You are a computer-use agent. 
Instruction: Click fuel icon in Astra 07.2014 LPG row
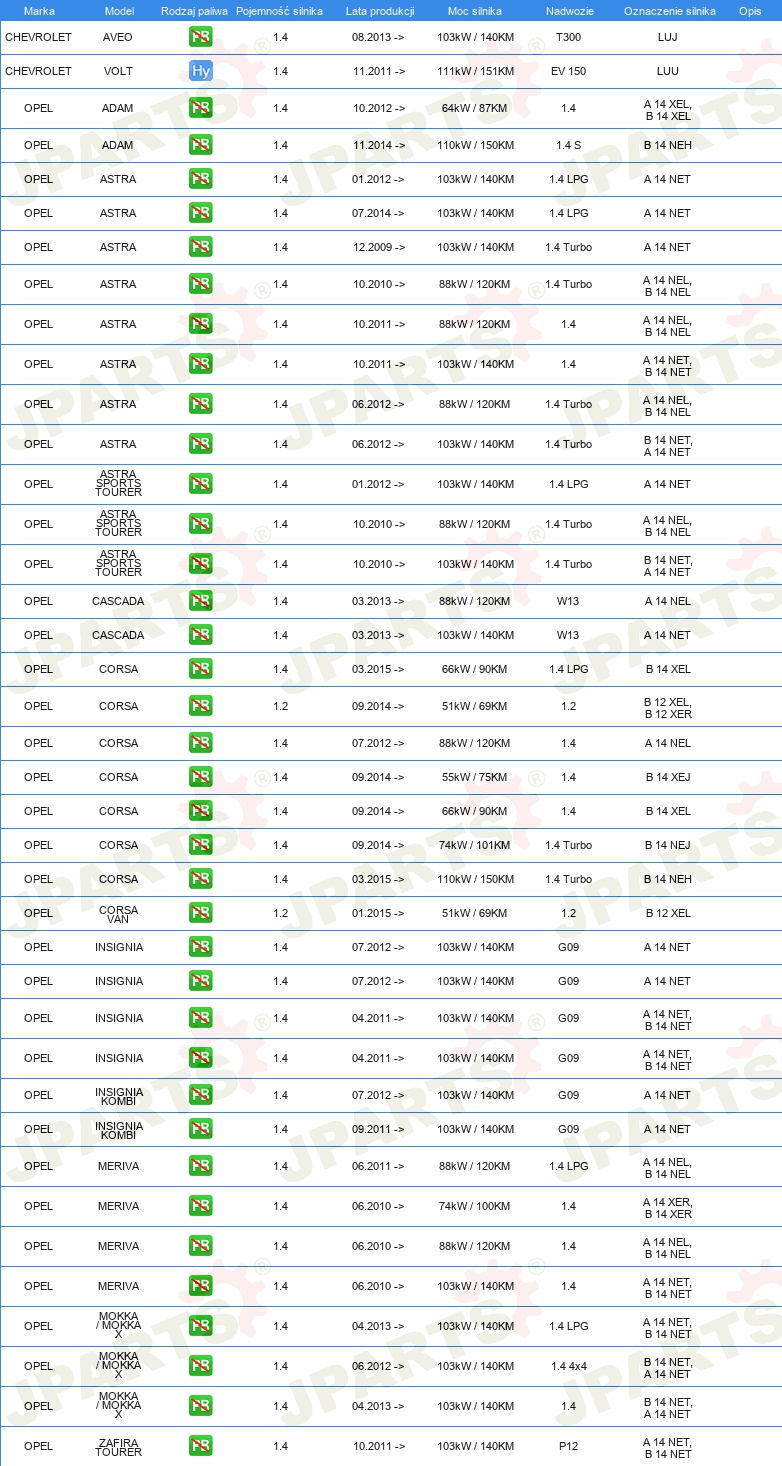pyautogui.click(x=201, y=213)
